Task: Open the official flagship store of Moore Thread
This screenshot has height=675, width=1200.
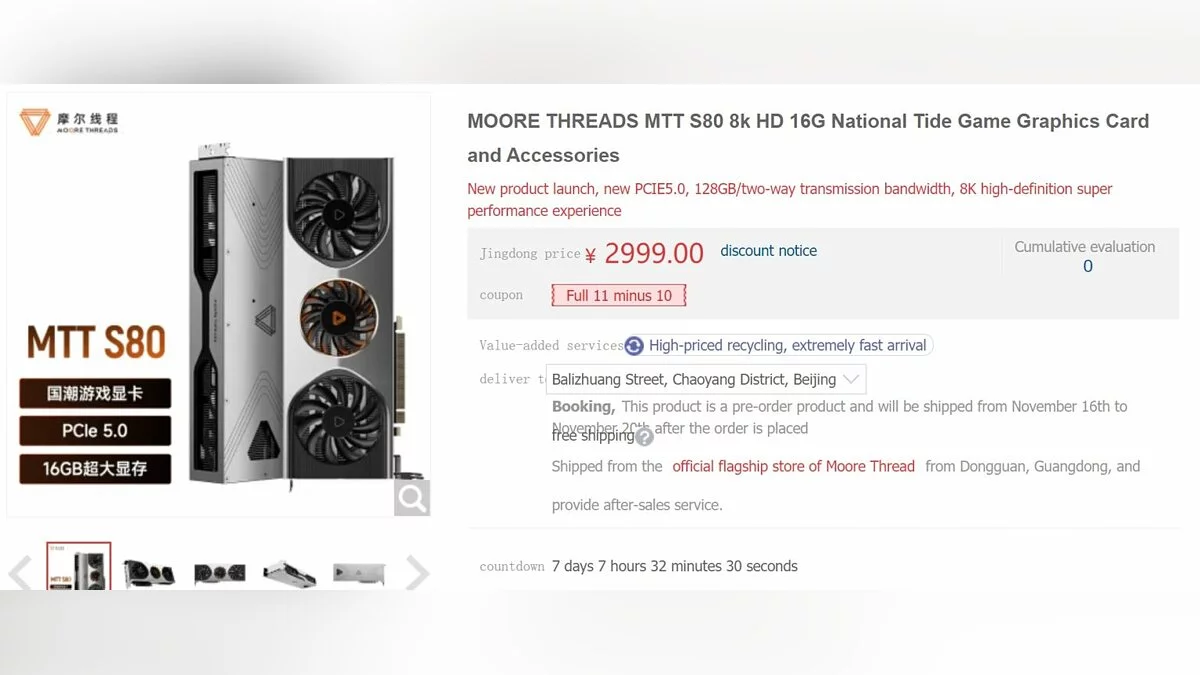Action: 793,466
